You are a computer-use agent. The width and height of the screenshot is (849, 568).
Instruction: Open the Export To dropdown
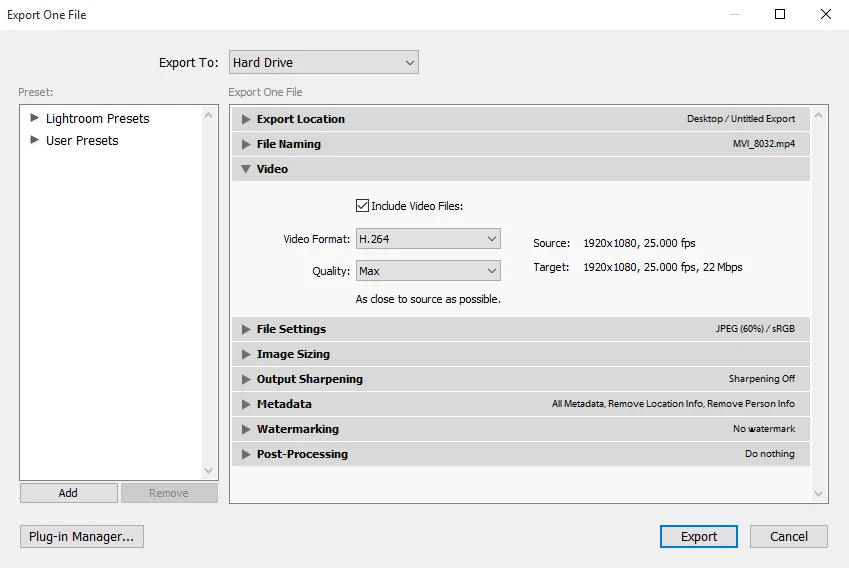click(x=324, y=62)
